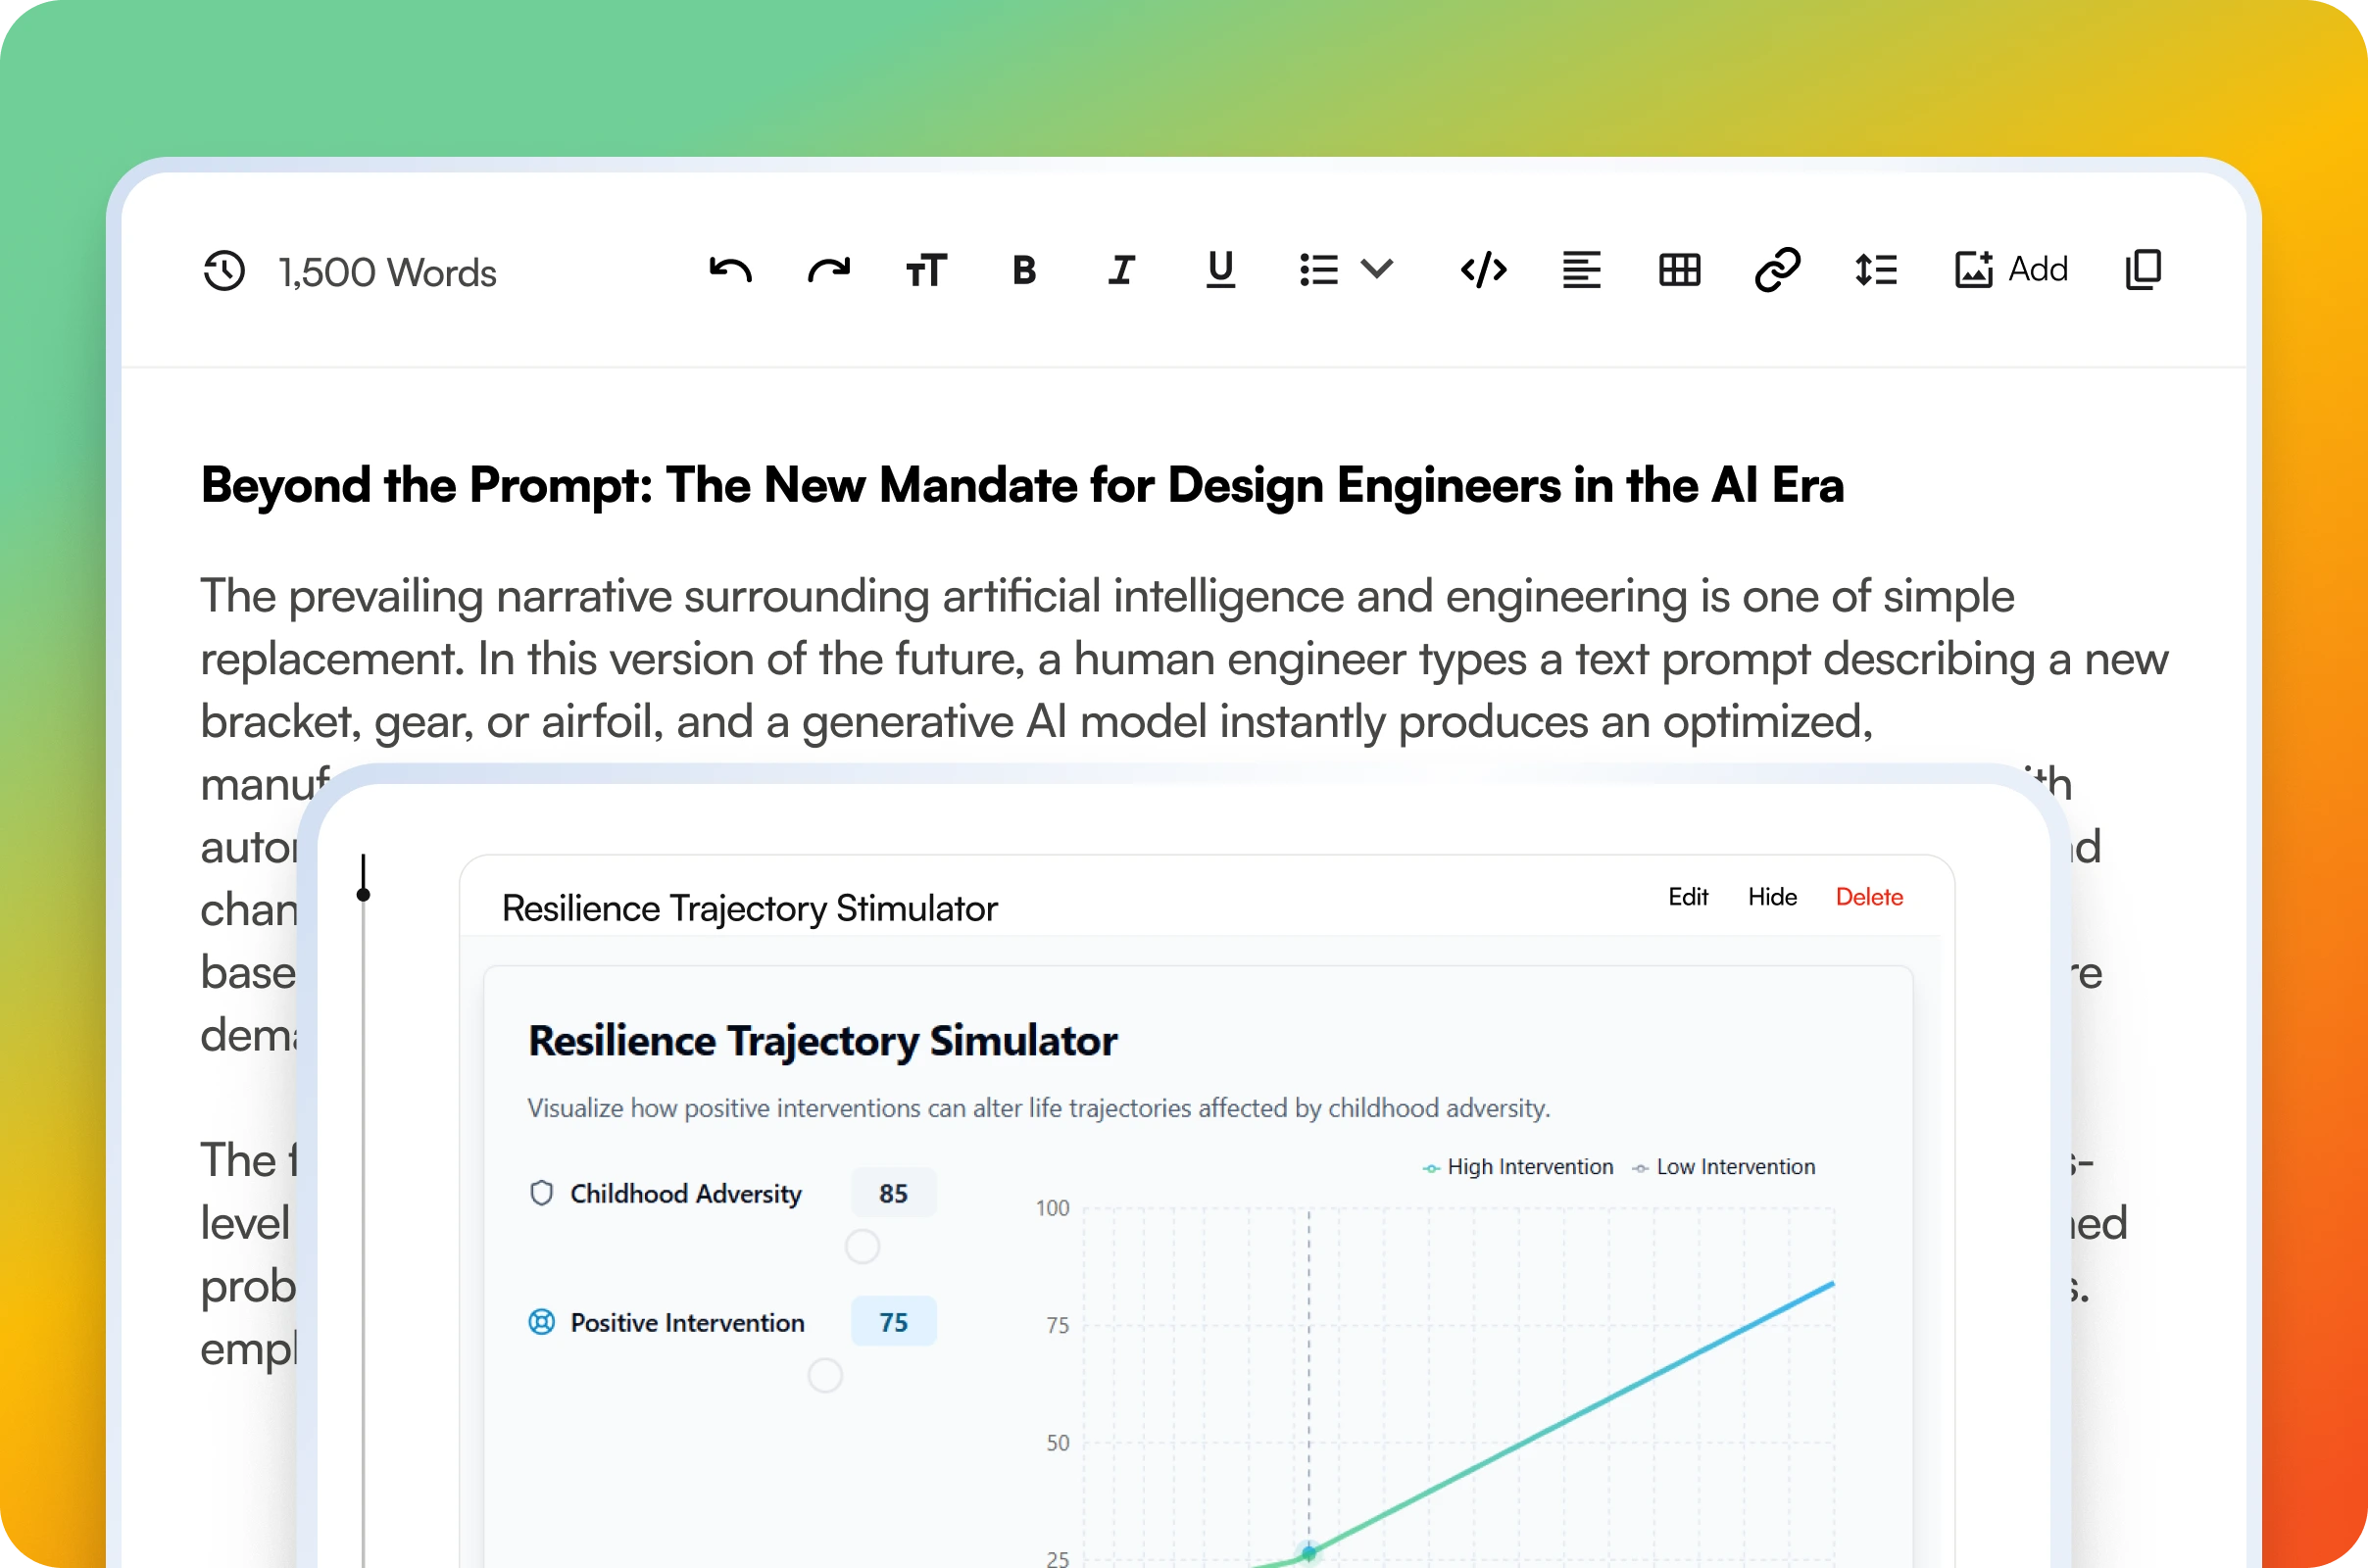Viewport: 2368px width, 1568px height.
Task: Open the text size tool
Action: point(926,270)
